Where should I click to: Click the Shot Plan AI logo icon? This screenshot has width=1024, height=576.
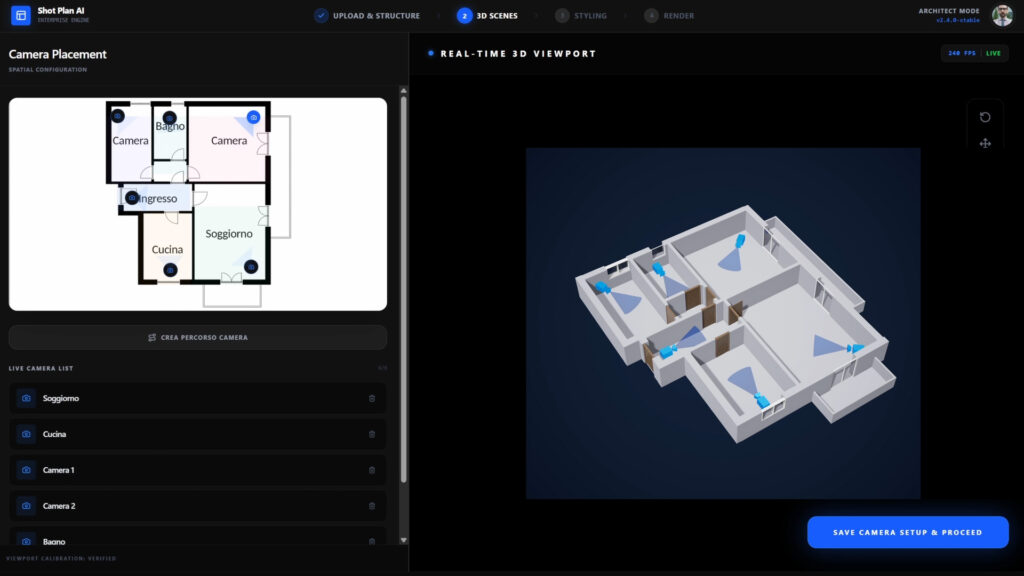(x=20, y=15)
